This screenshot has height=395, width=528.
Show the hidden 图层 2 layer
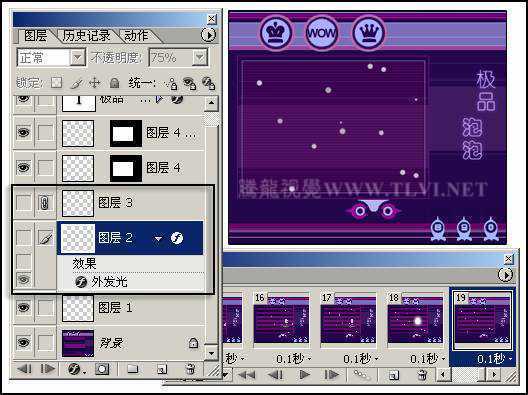[x=24, y=238]
